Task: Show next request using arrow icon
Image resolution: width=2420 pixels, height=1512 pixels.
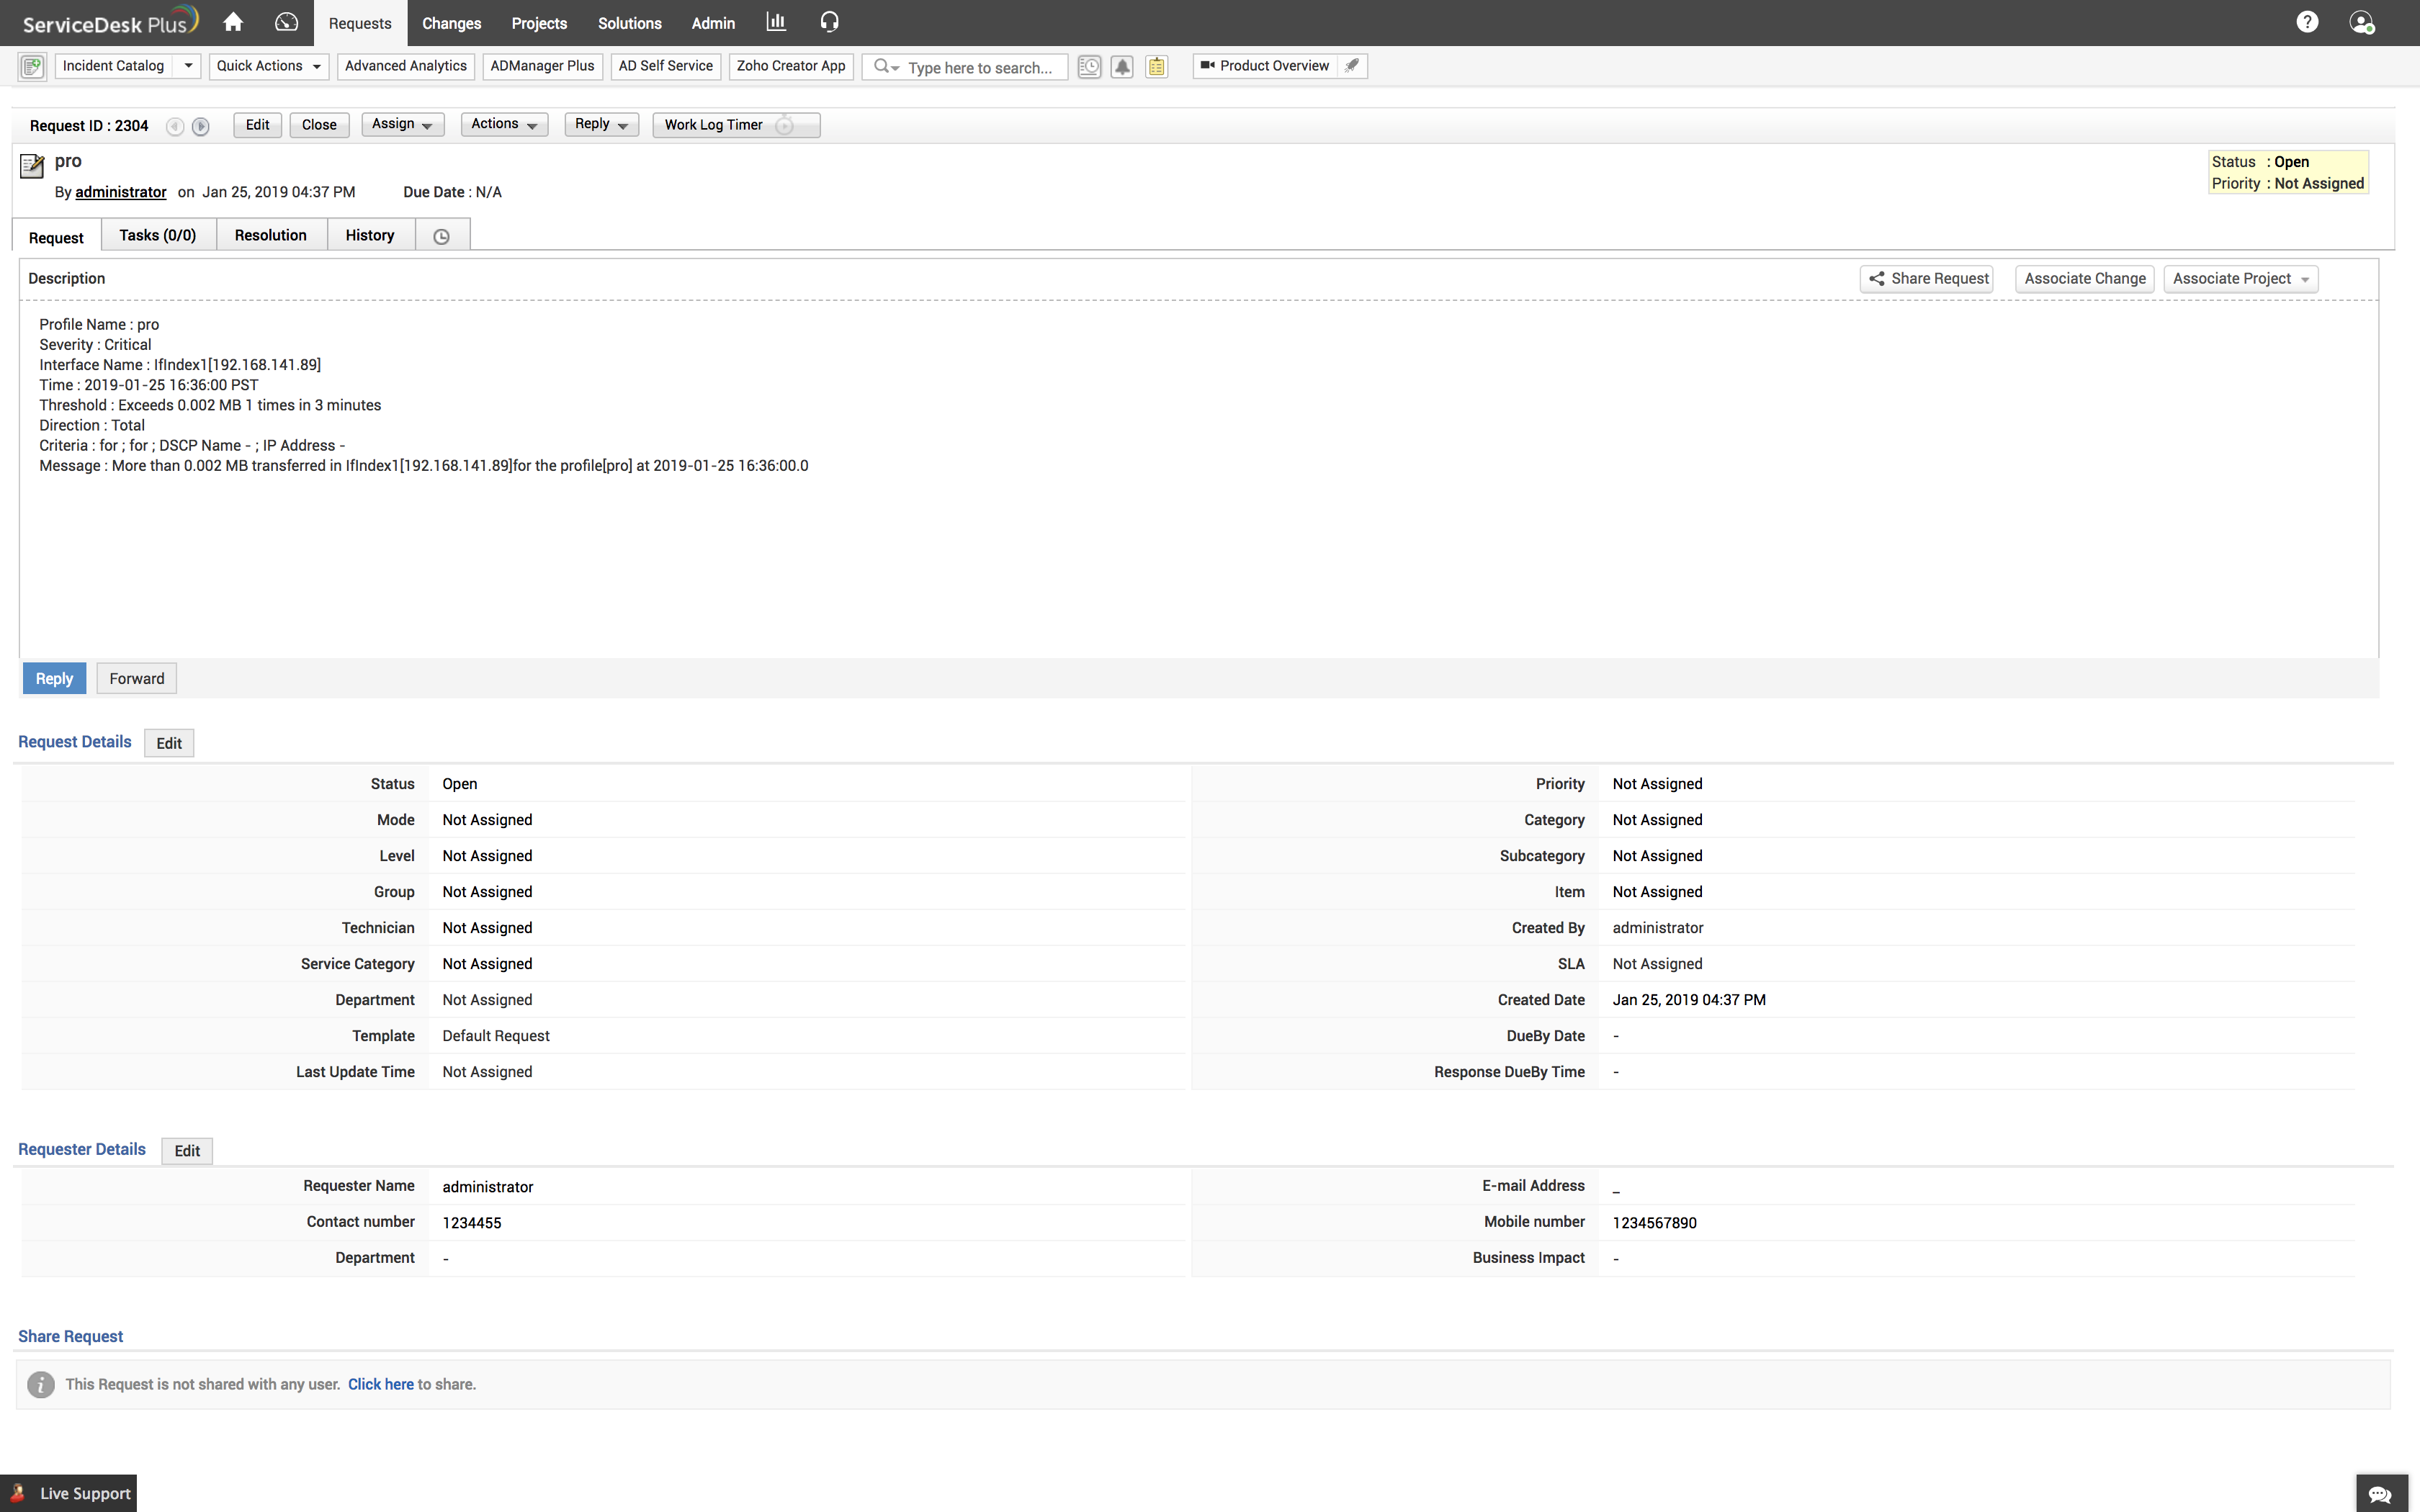Action: click(x=201, y=126)
